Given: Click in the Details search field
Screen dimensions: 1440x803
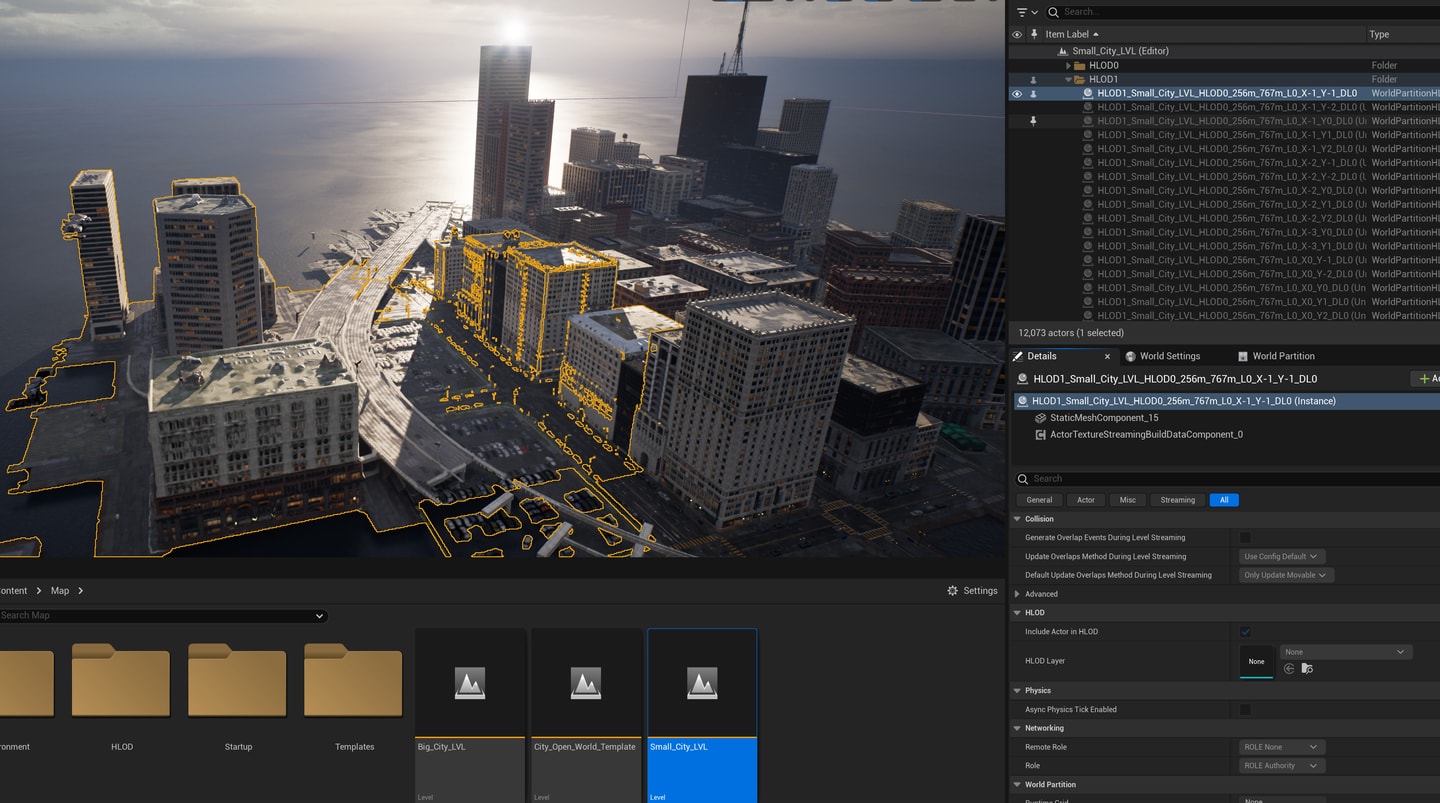Looking at the screenshot, I should click(1228, 479).
